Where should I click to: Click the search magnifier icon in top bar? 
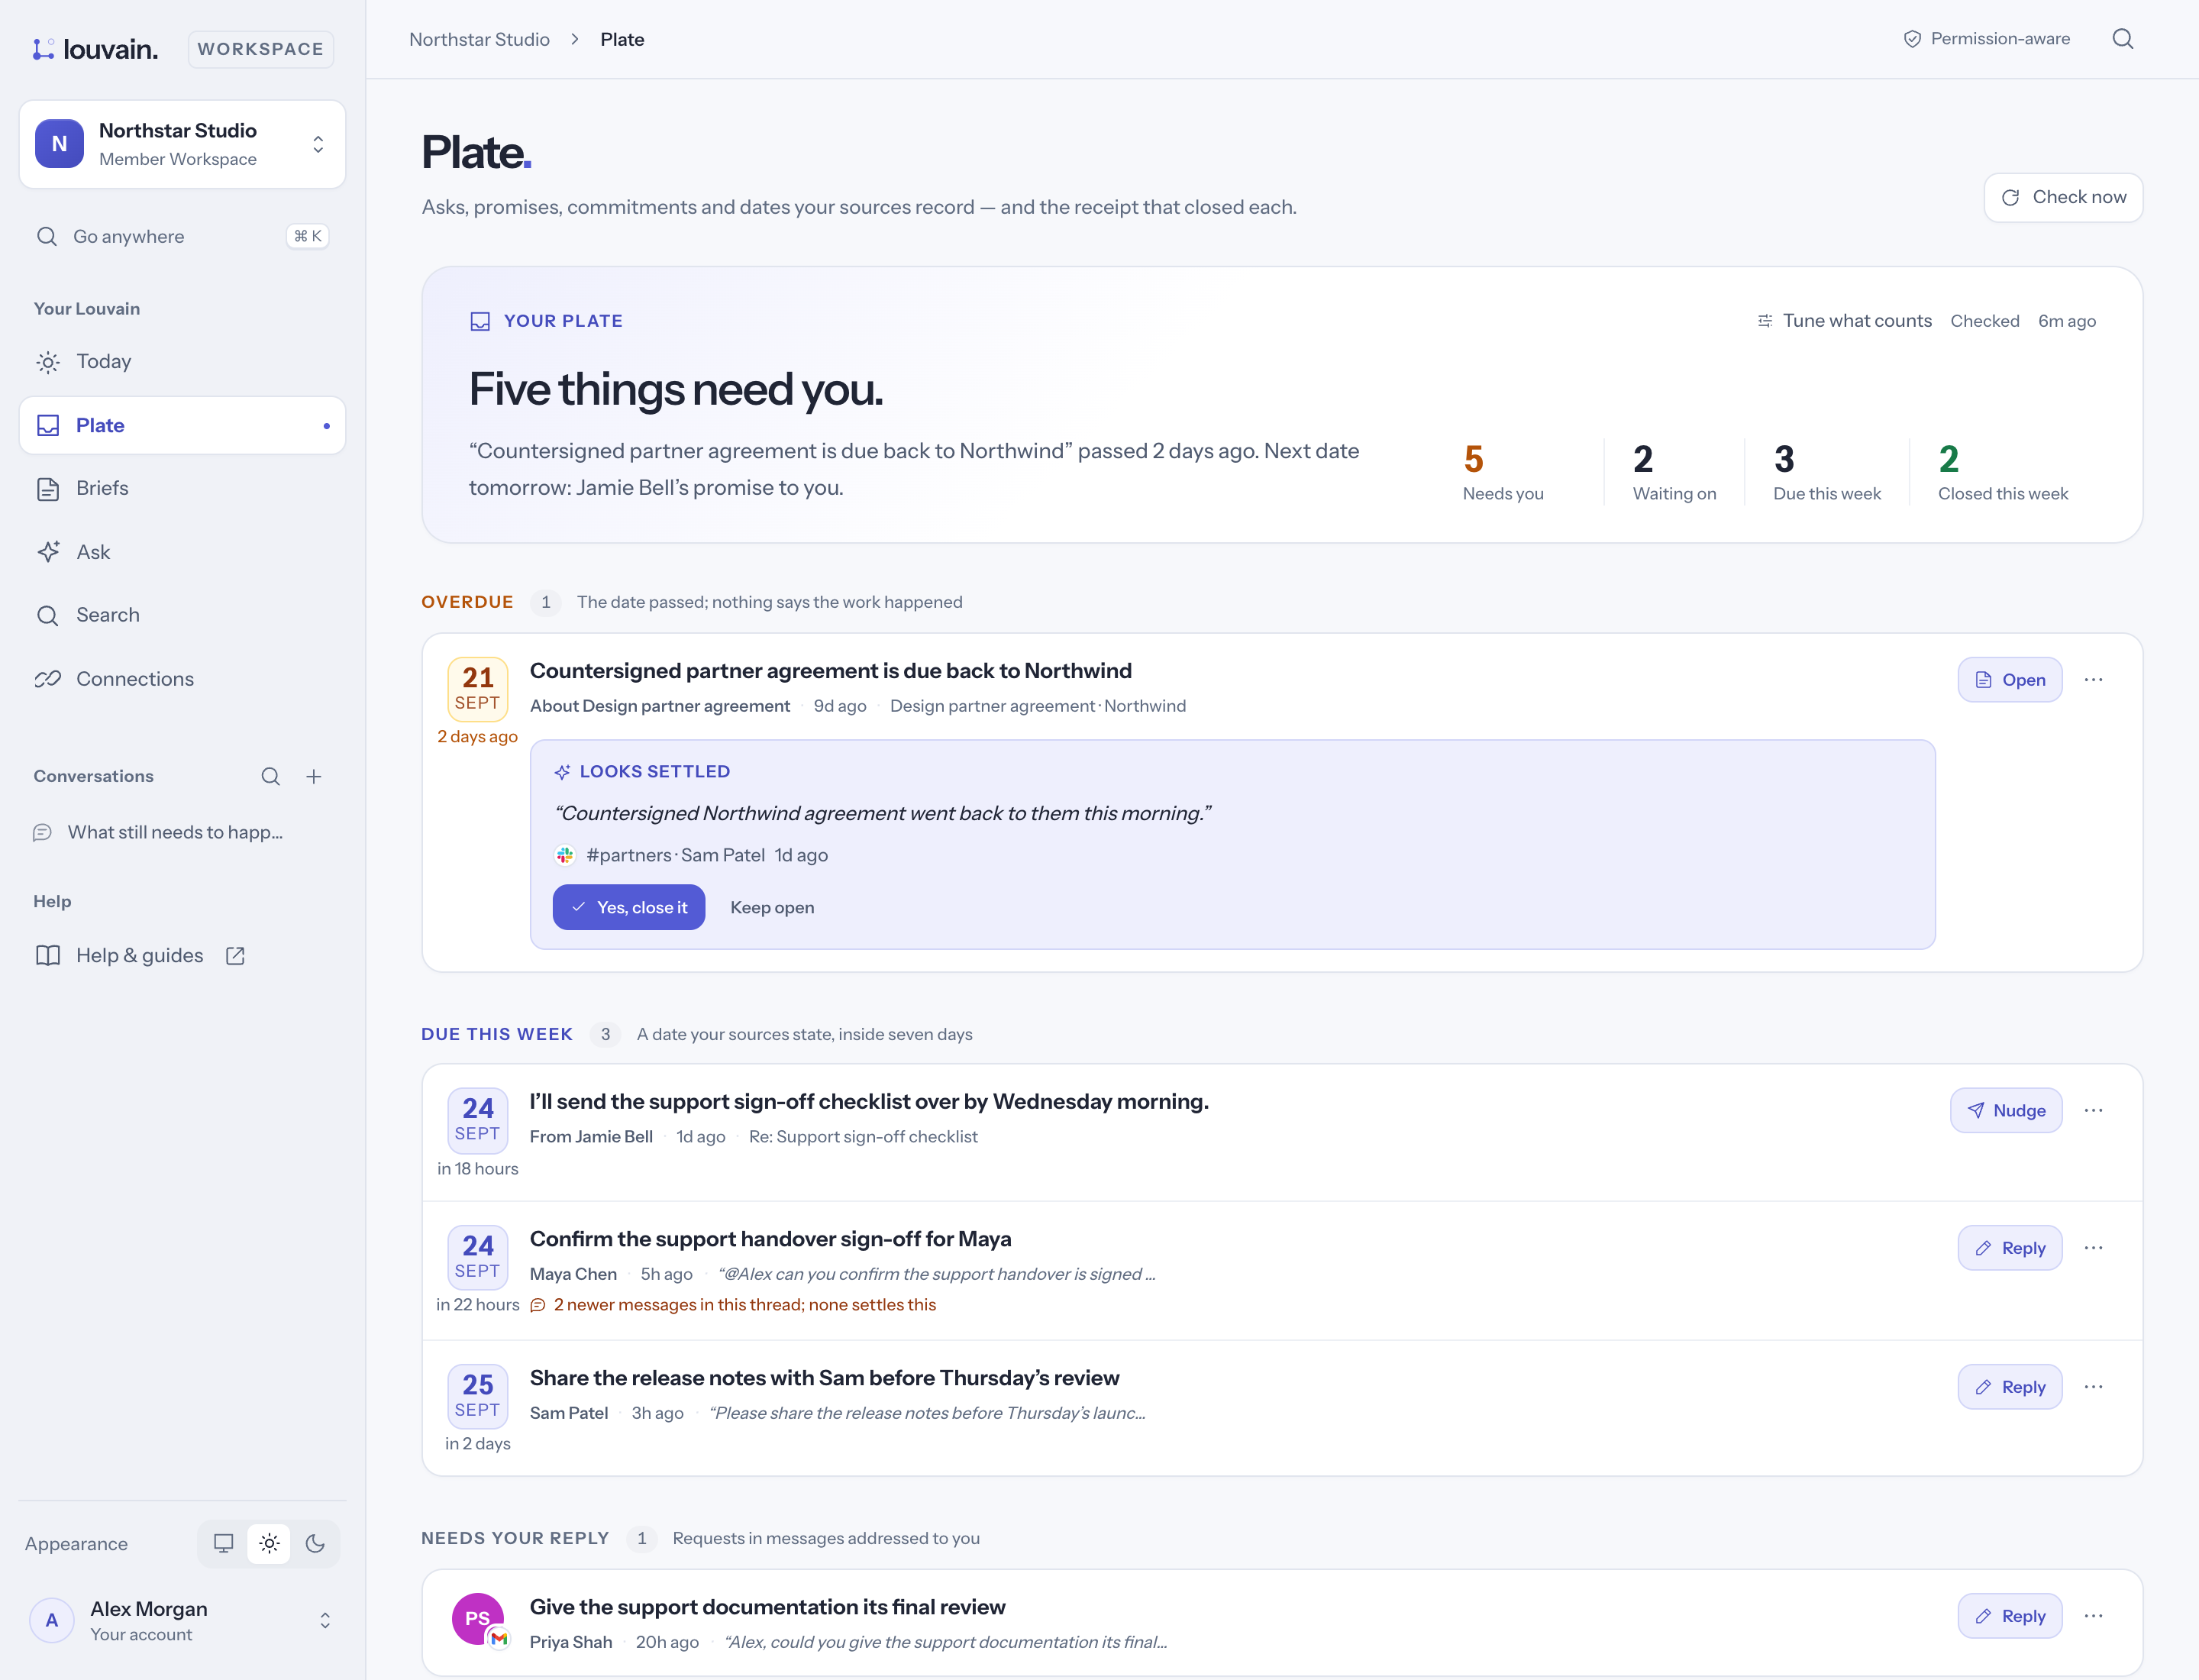point(2122,39)
